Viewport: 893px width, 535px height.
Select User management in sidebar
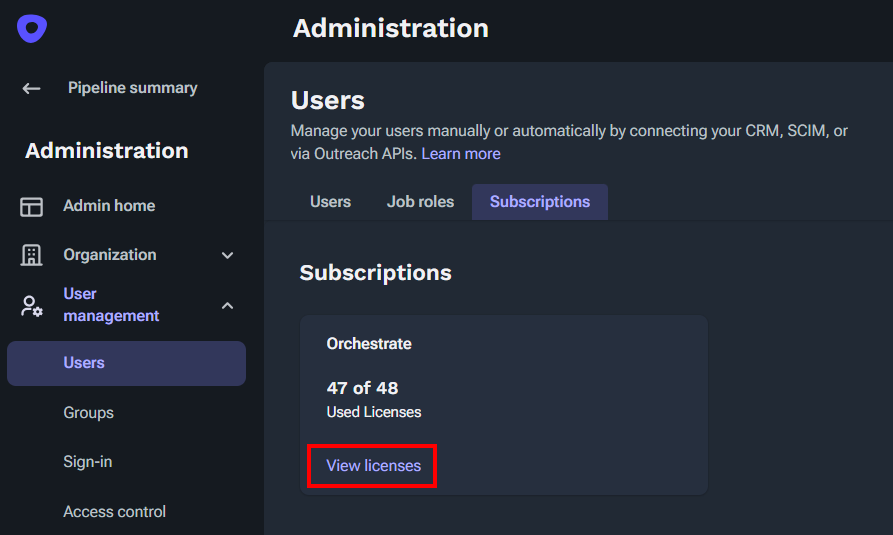point(111,305)
